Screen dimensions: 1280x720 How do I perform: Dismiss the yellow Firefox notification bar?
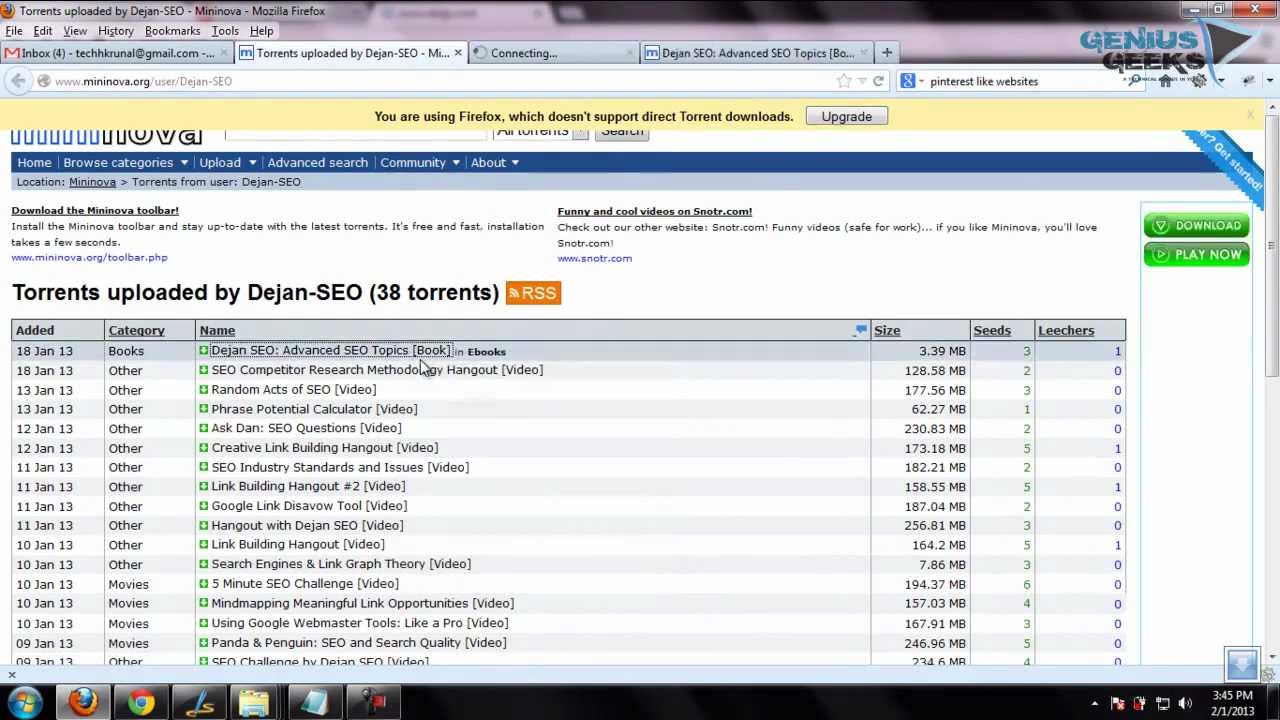pos(1250,116)
